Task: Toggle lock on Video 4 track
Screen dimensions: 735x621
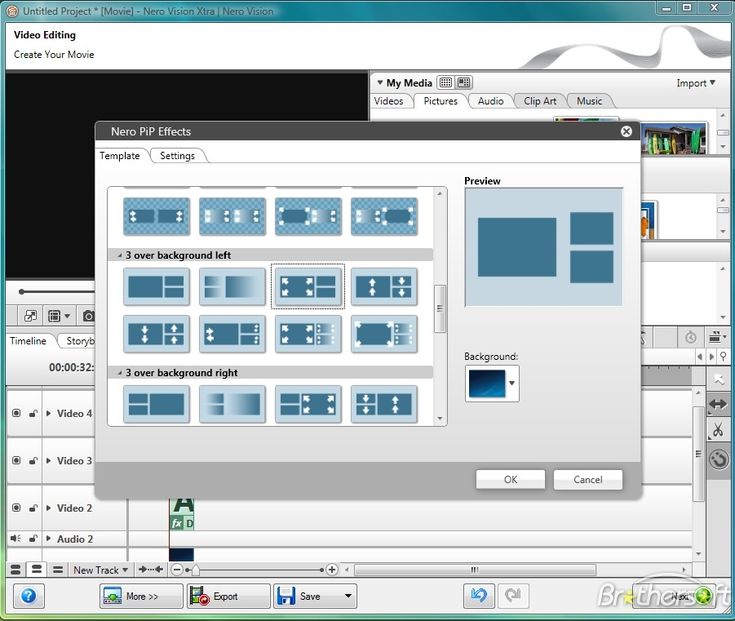Action: 33,413
